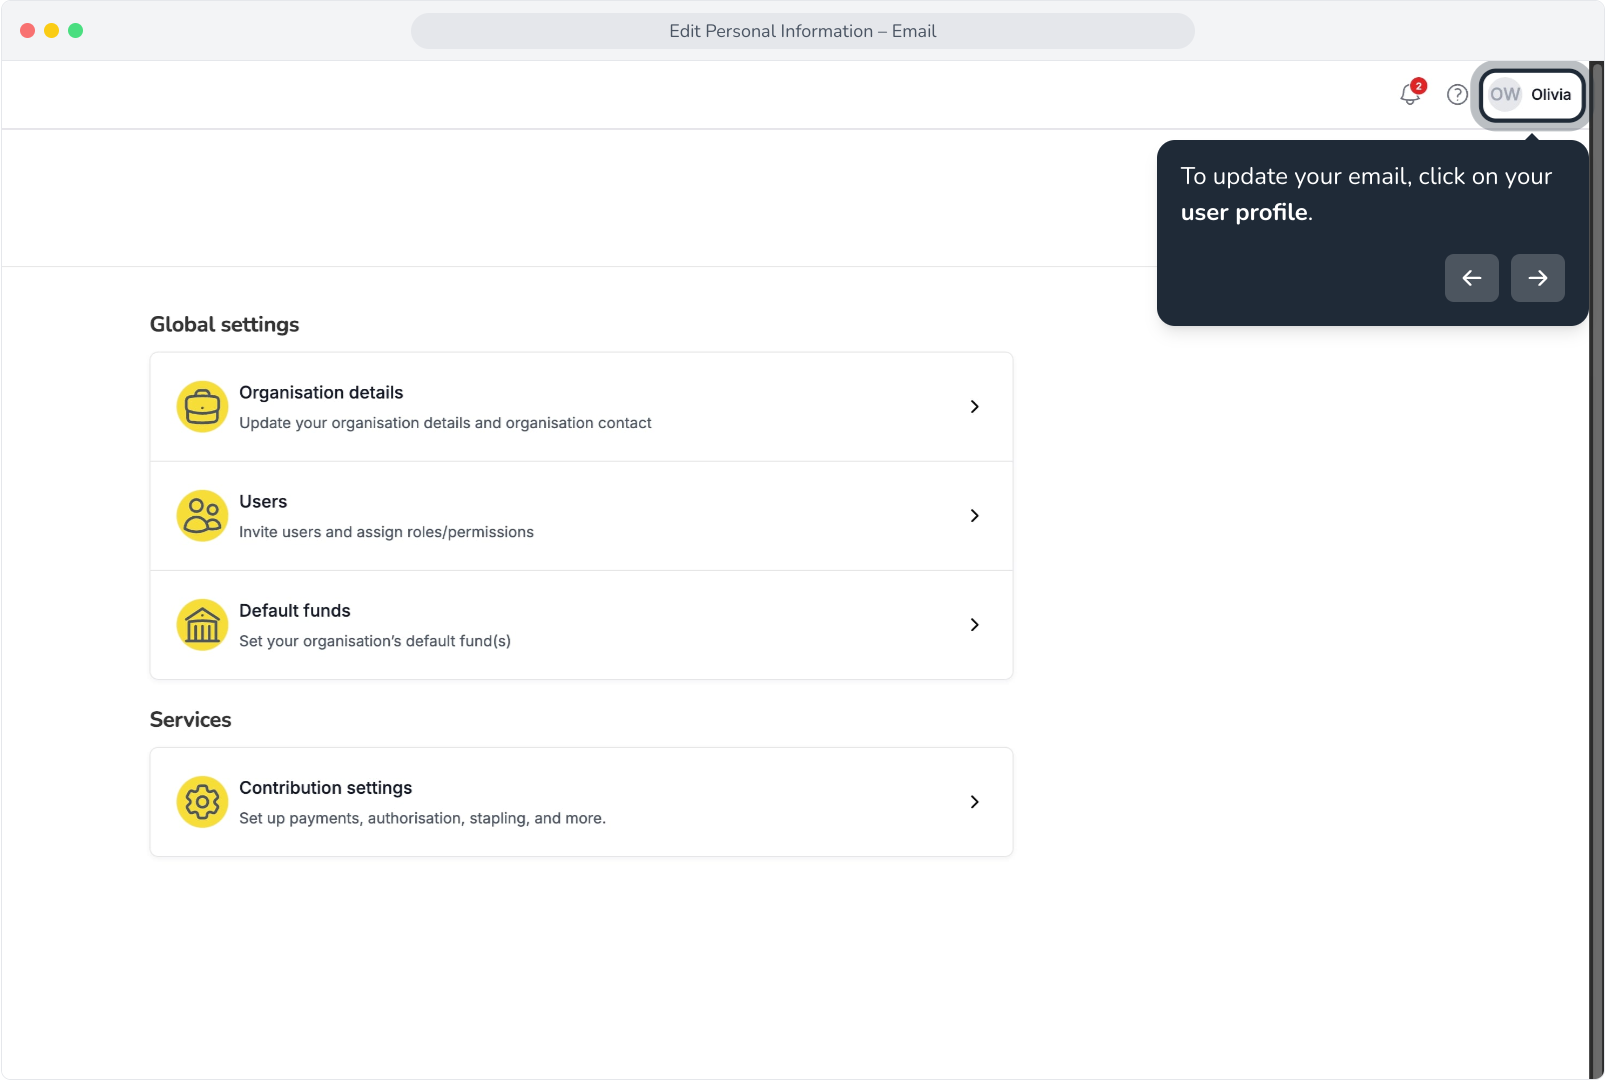Open the Contribution settings title
This screenshot has height=1080, width=1606.
(x=325, y=788)
